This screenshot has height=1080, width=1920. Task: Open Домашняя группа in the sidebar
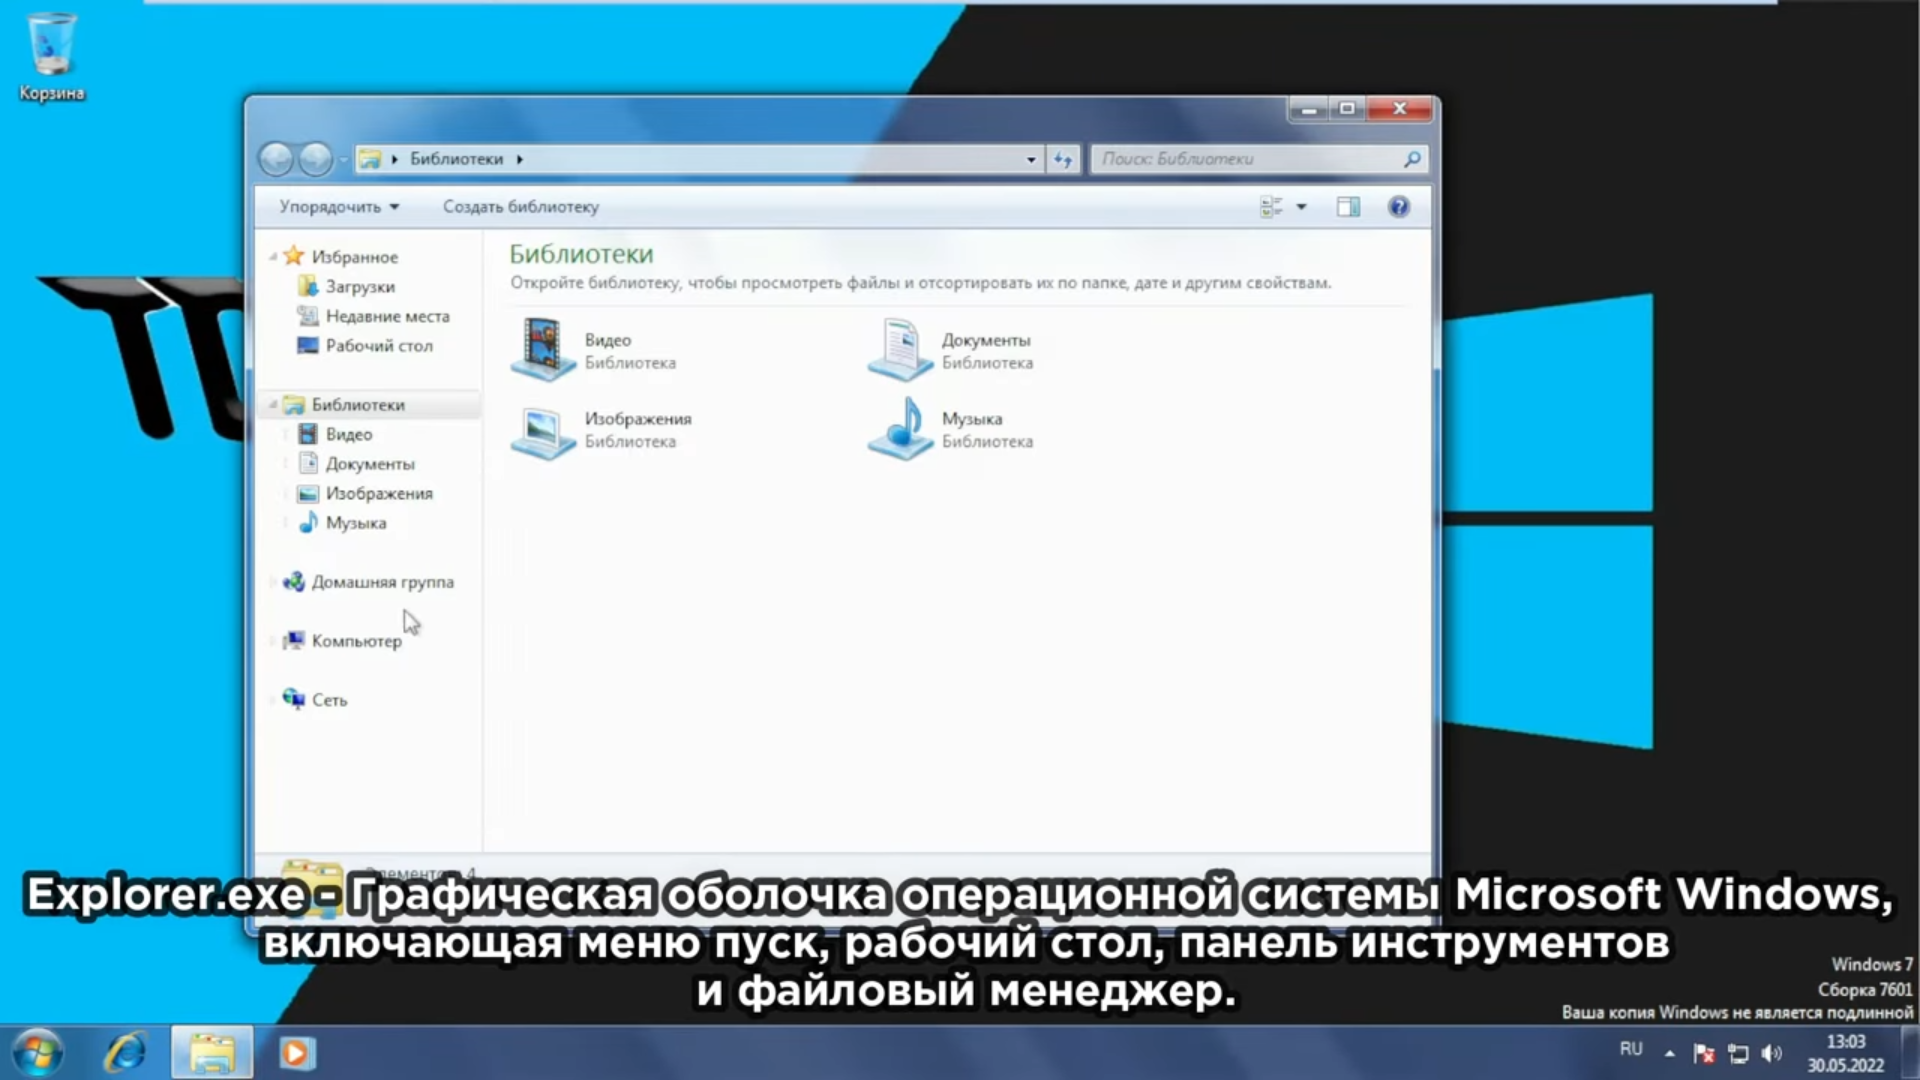coord(382,582)
